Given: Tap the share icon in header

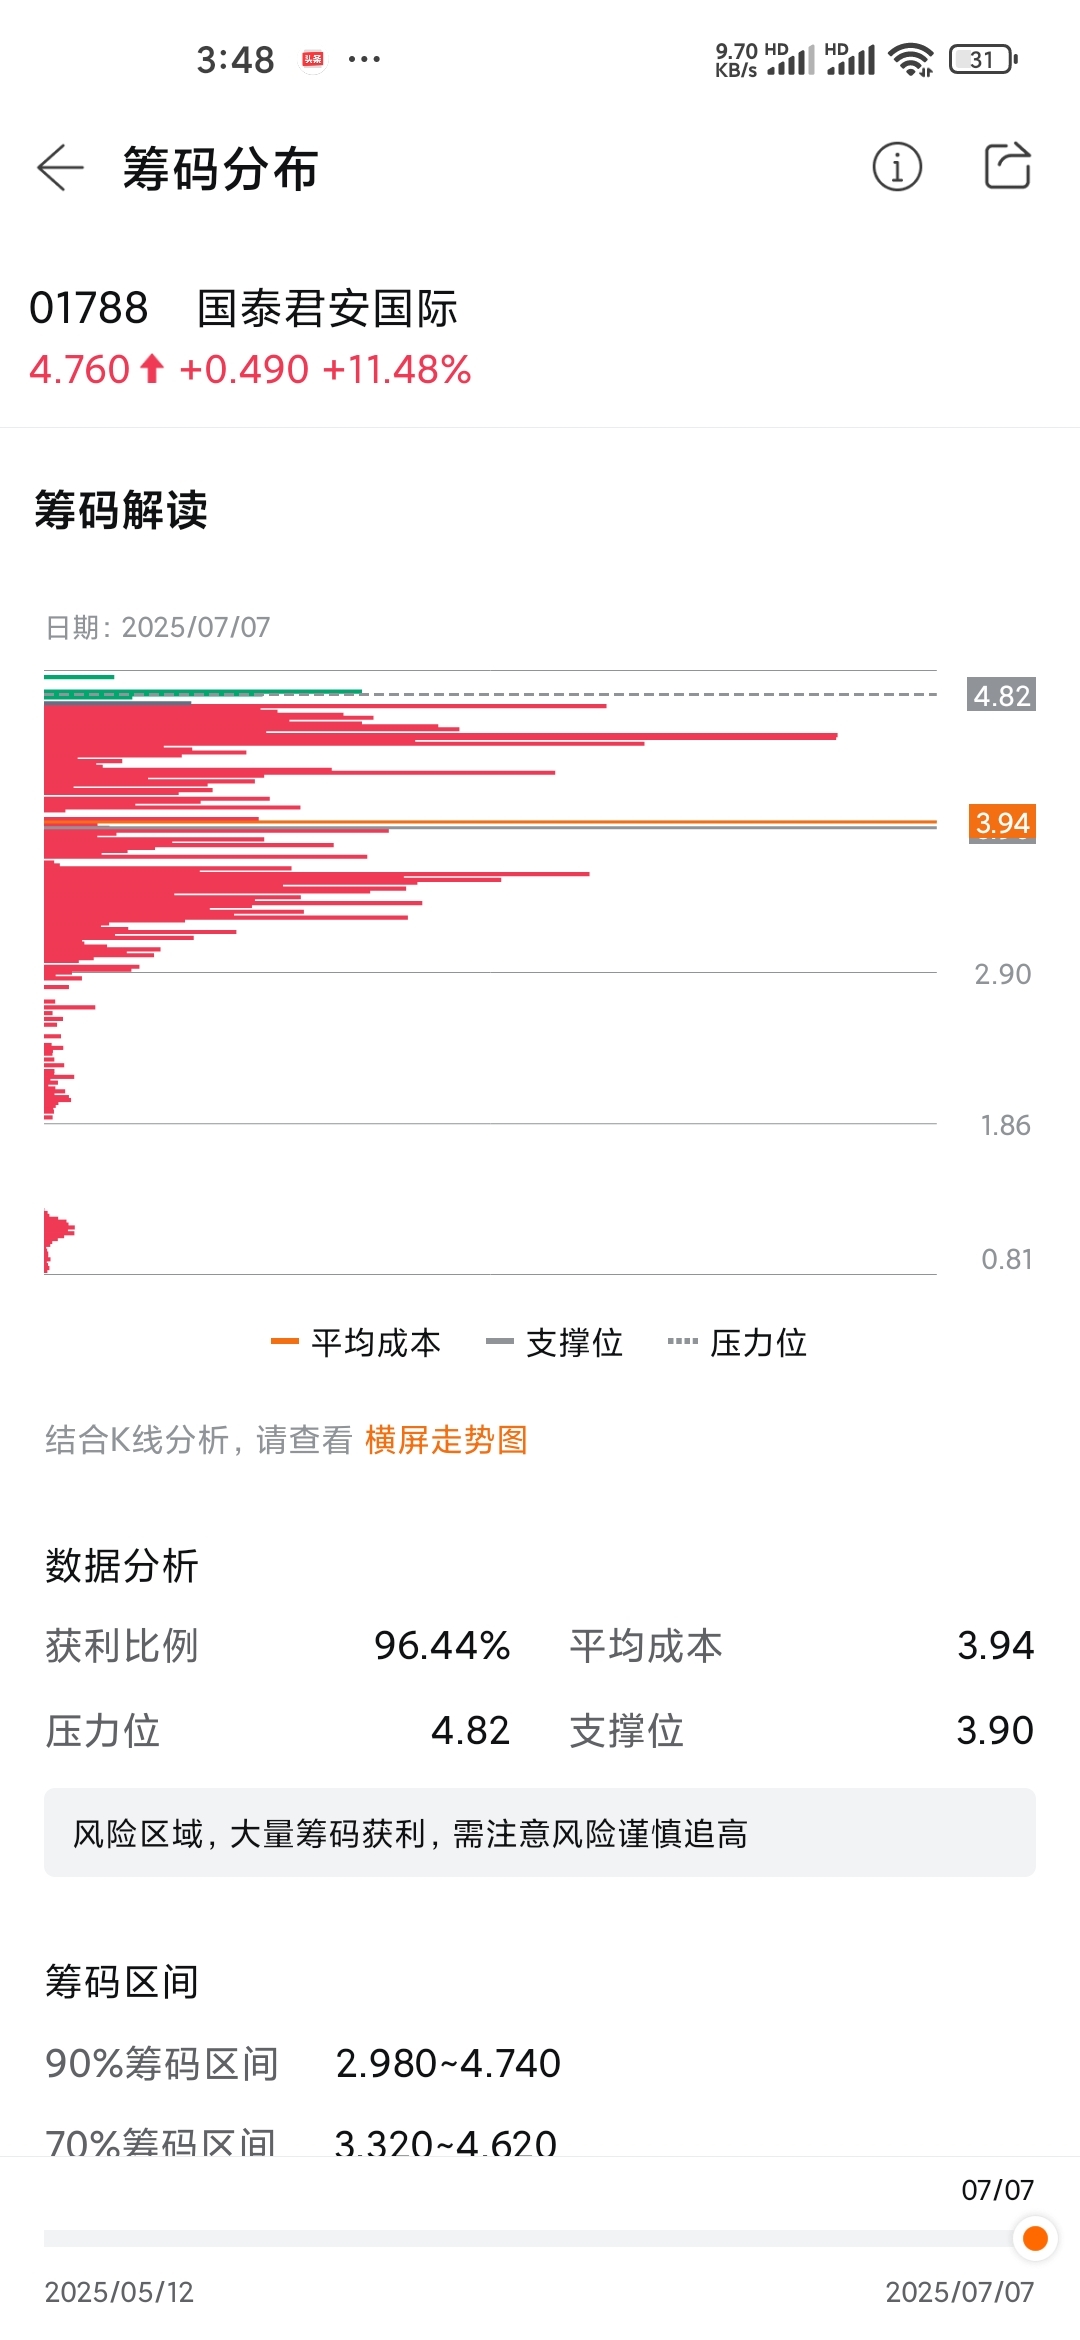Looking at the screenshot, I should click(x=1007, y=166).
